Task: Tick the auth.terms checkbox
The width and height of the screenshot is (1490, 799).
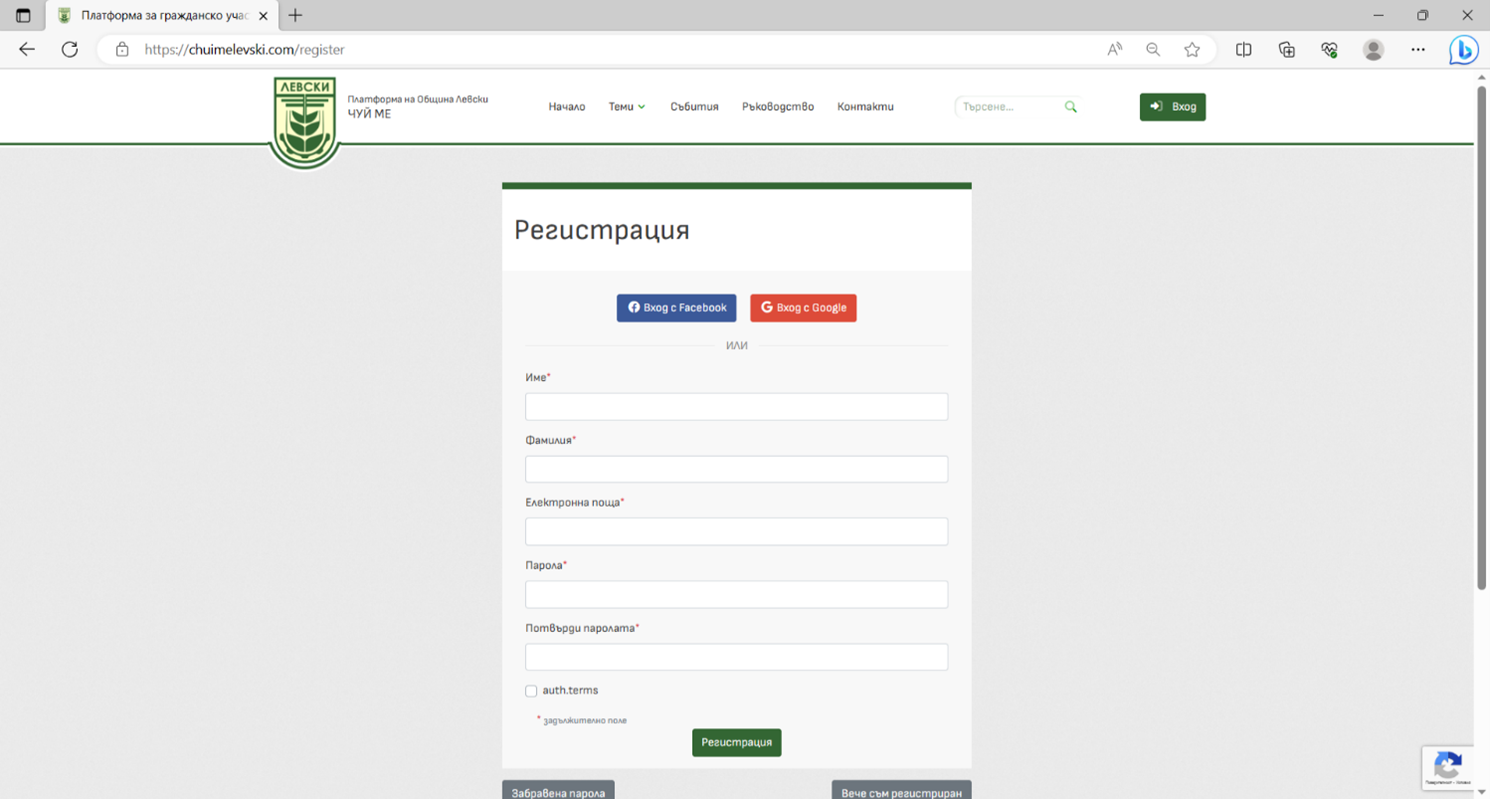Action: (531, 691)
